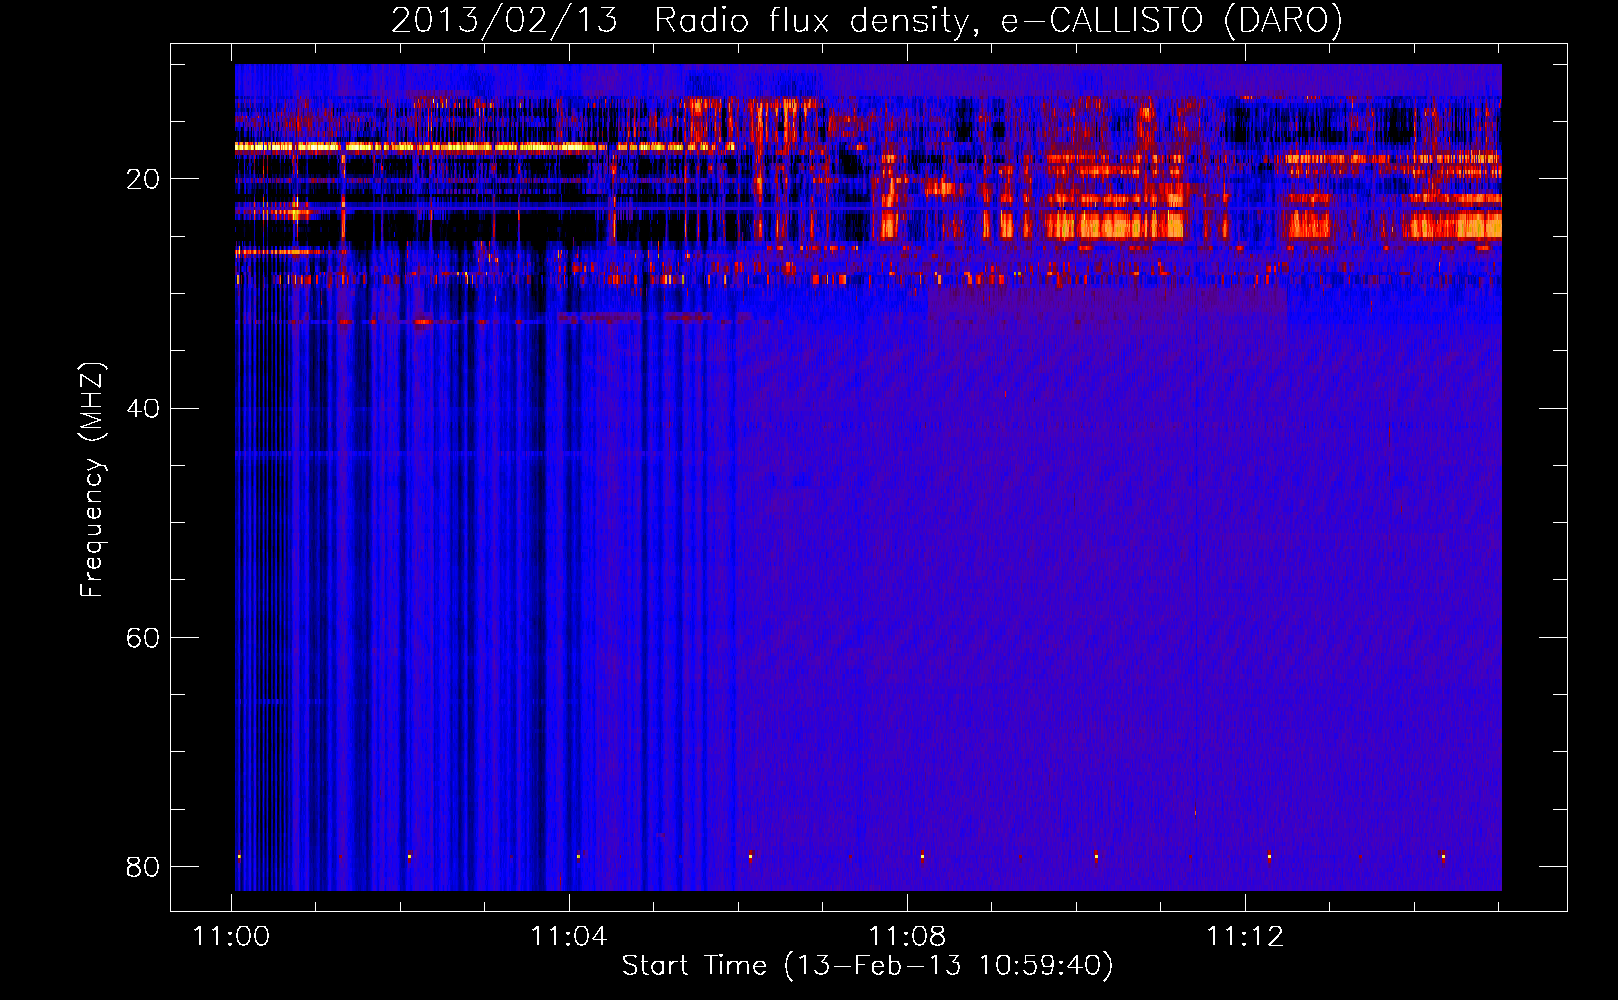1618x1000 pixels.
Task: Click the 11:00 time axis label
Action: click(x=231, y=937)
